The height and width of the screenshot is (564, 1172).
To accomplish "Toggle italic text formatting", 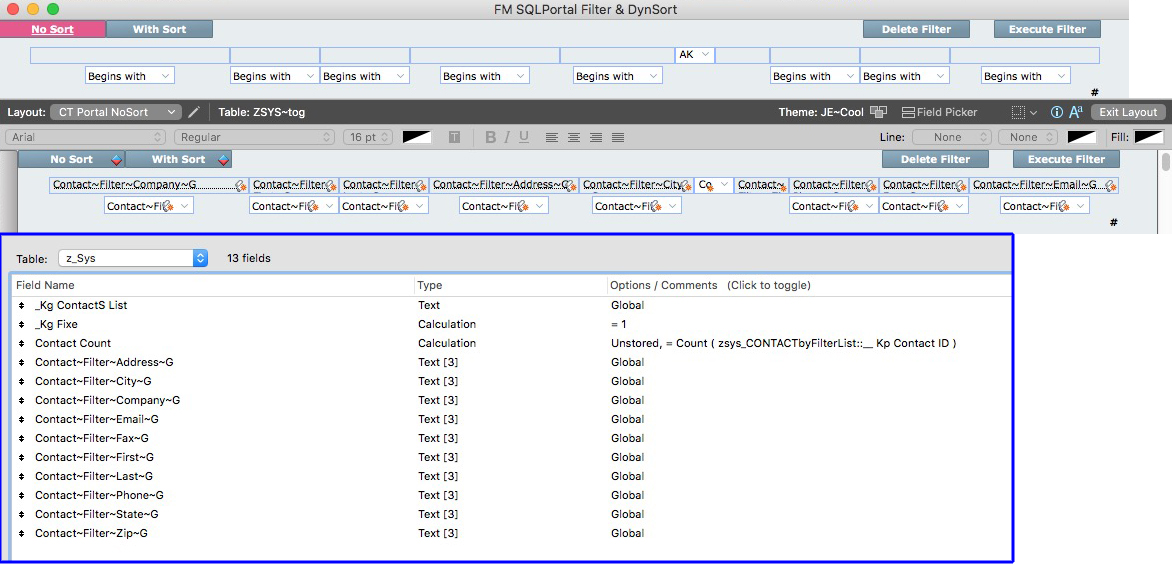I will (x=507, y=137).
